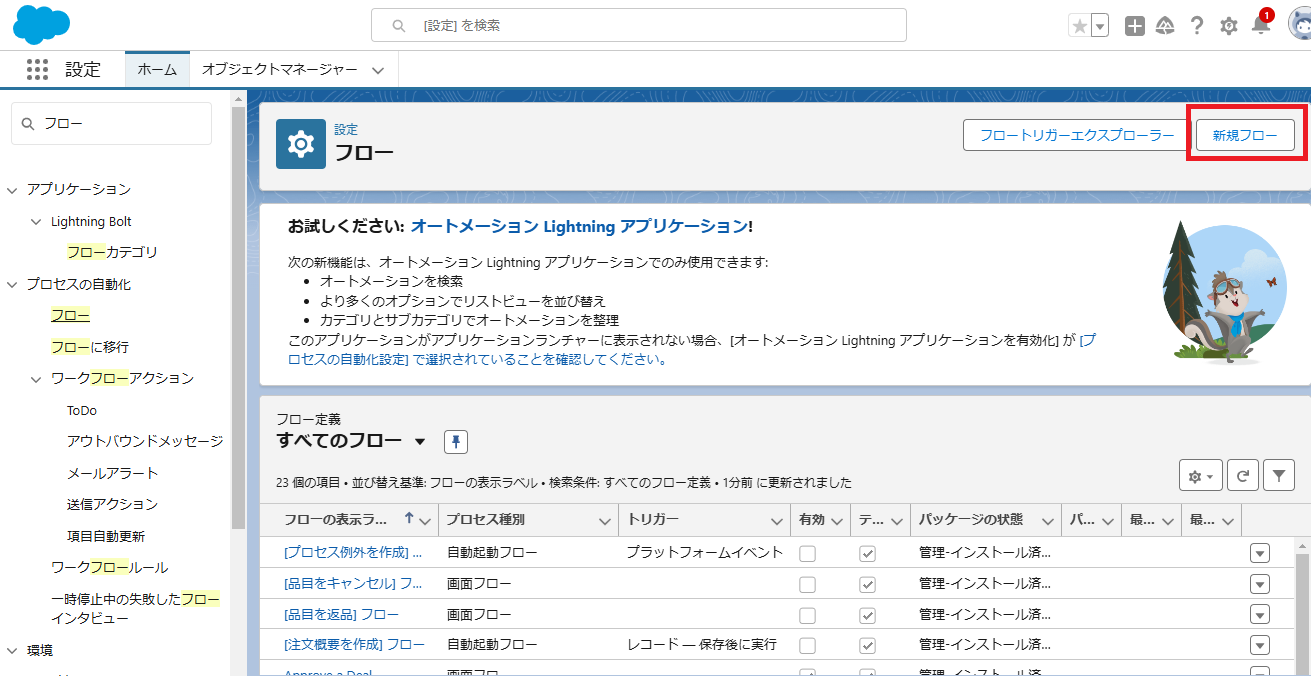Open the [プロセス例外を作成] flow link
Image resolution: width=1311 pixels, height=676 pixels.
(x=353, y=552)
